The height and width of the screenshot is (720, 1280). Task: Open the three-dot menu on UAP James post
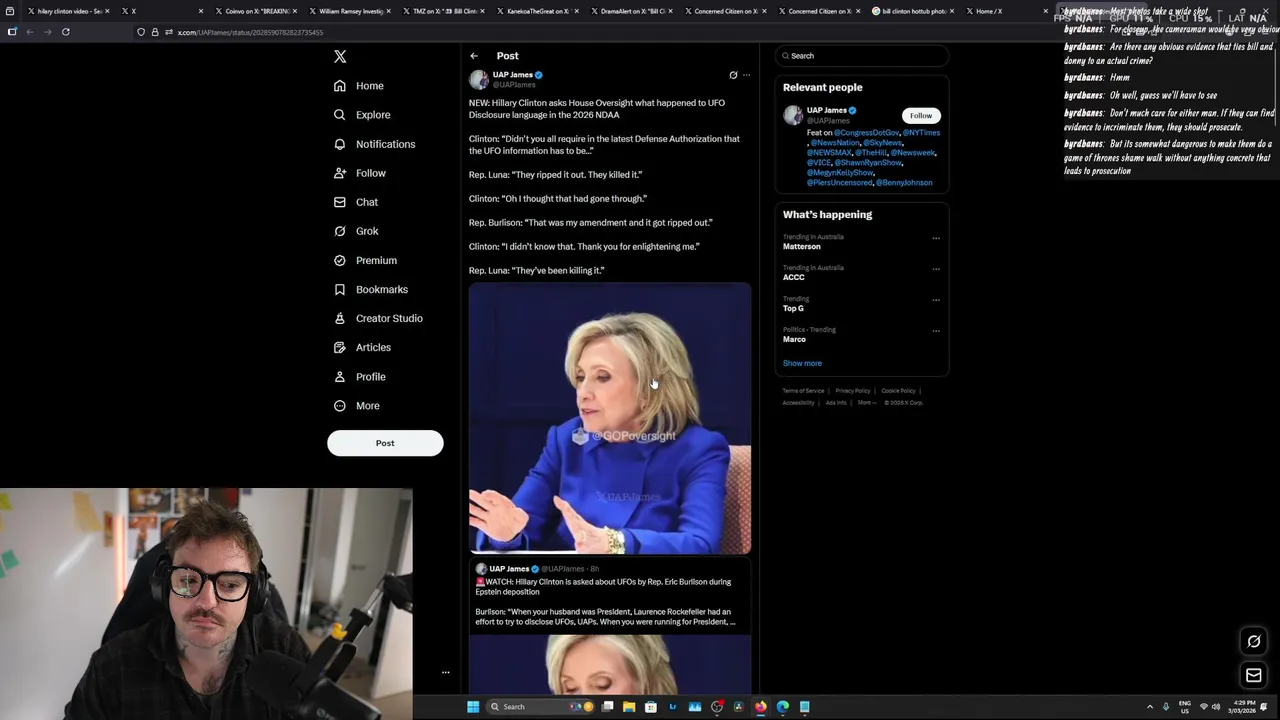[x=746, y=75]
